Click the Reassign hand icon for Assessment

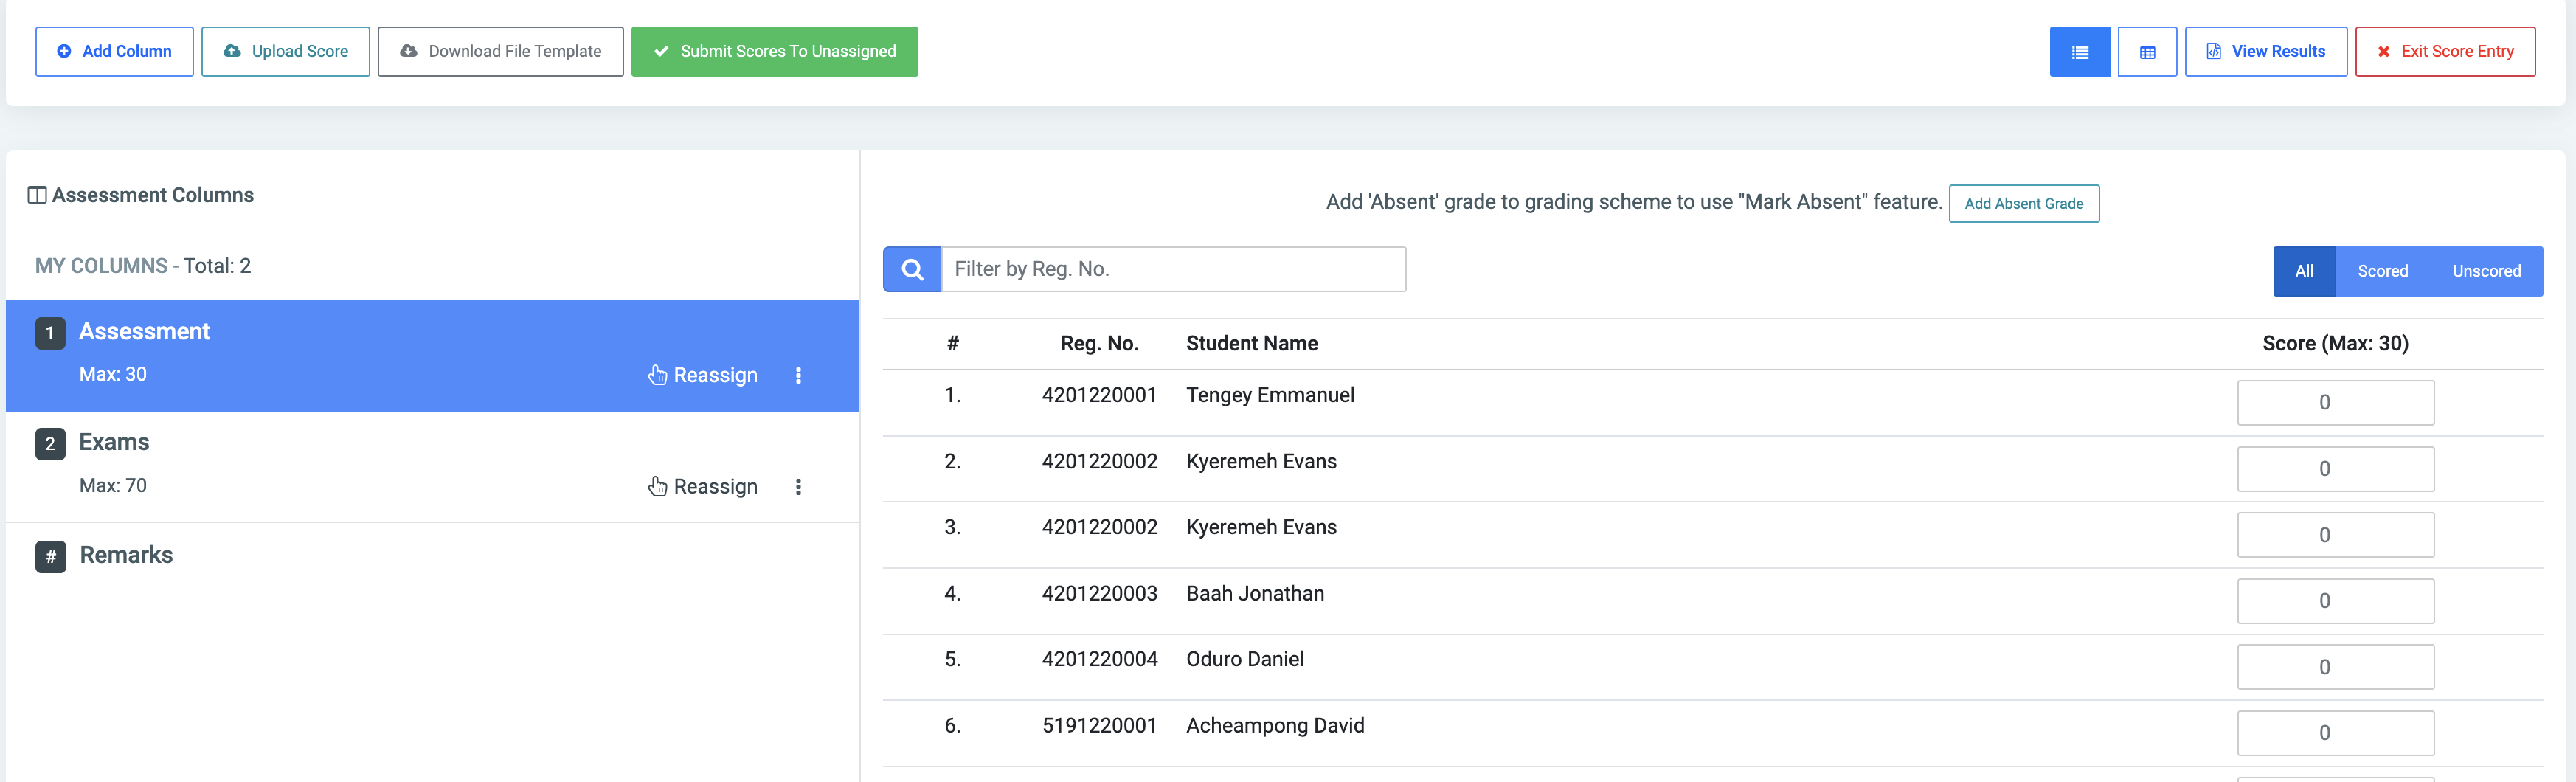[x=657, y=375]
